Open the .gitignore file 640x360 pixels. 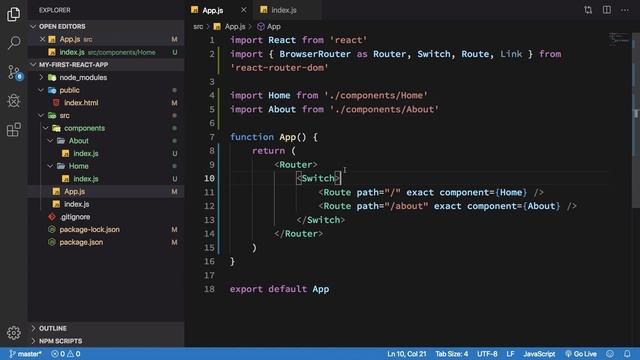(106, 216)
